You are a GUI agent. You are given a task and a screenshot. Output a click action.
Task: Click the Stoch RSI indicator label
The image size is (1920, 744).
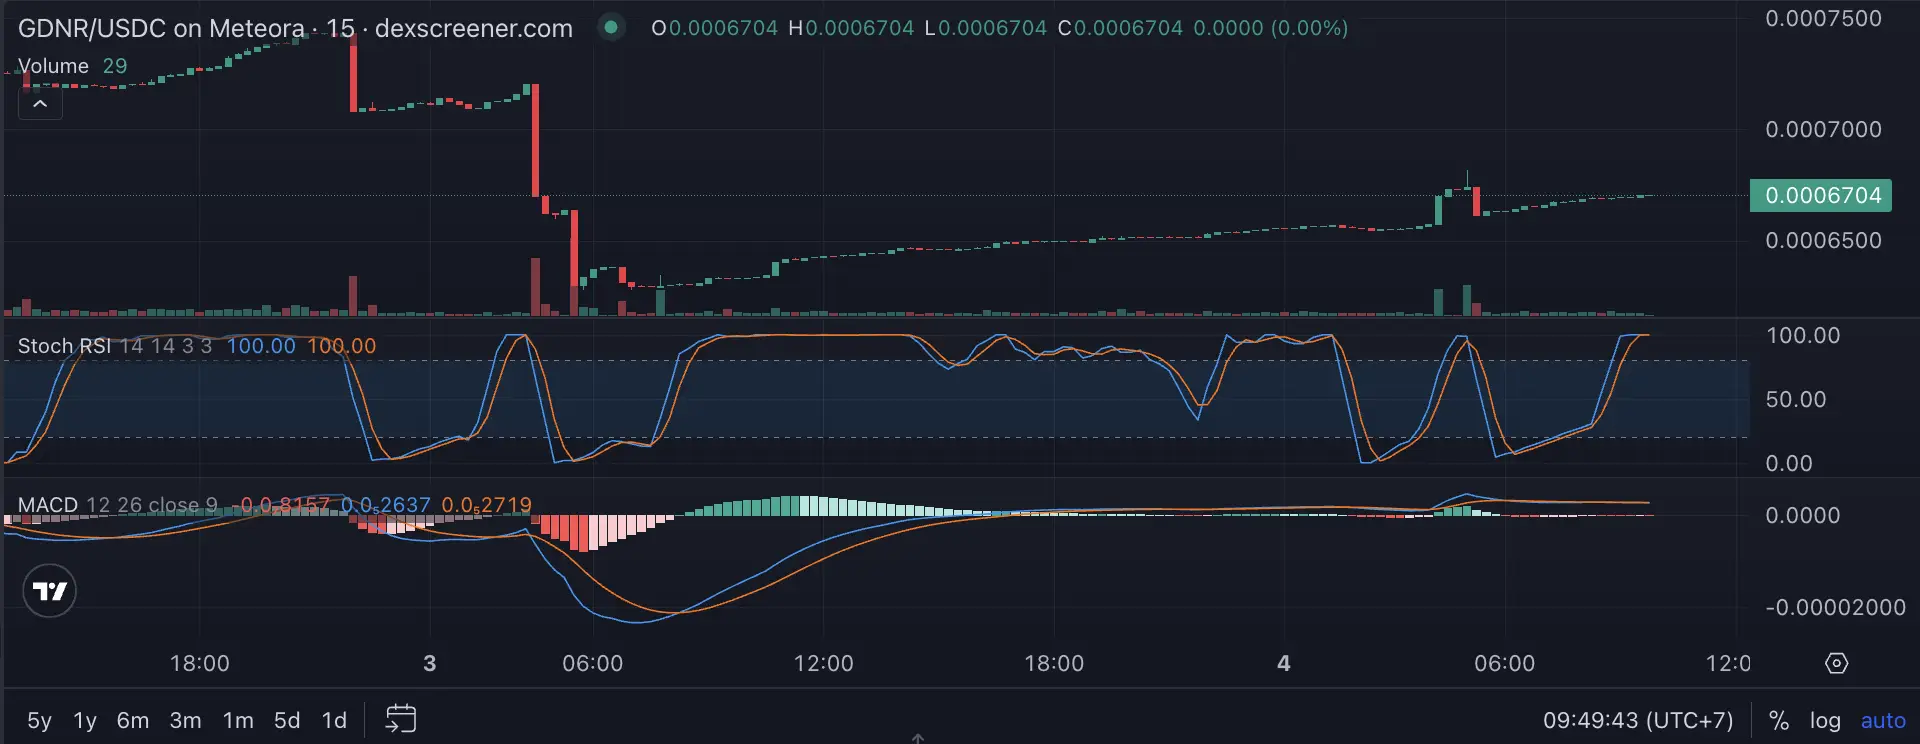tap(64, 346)
